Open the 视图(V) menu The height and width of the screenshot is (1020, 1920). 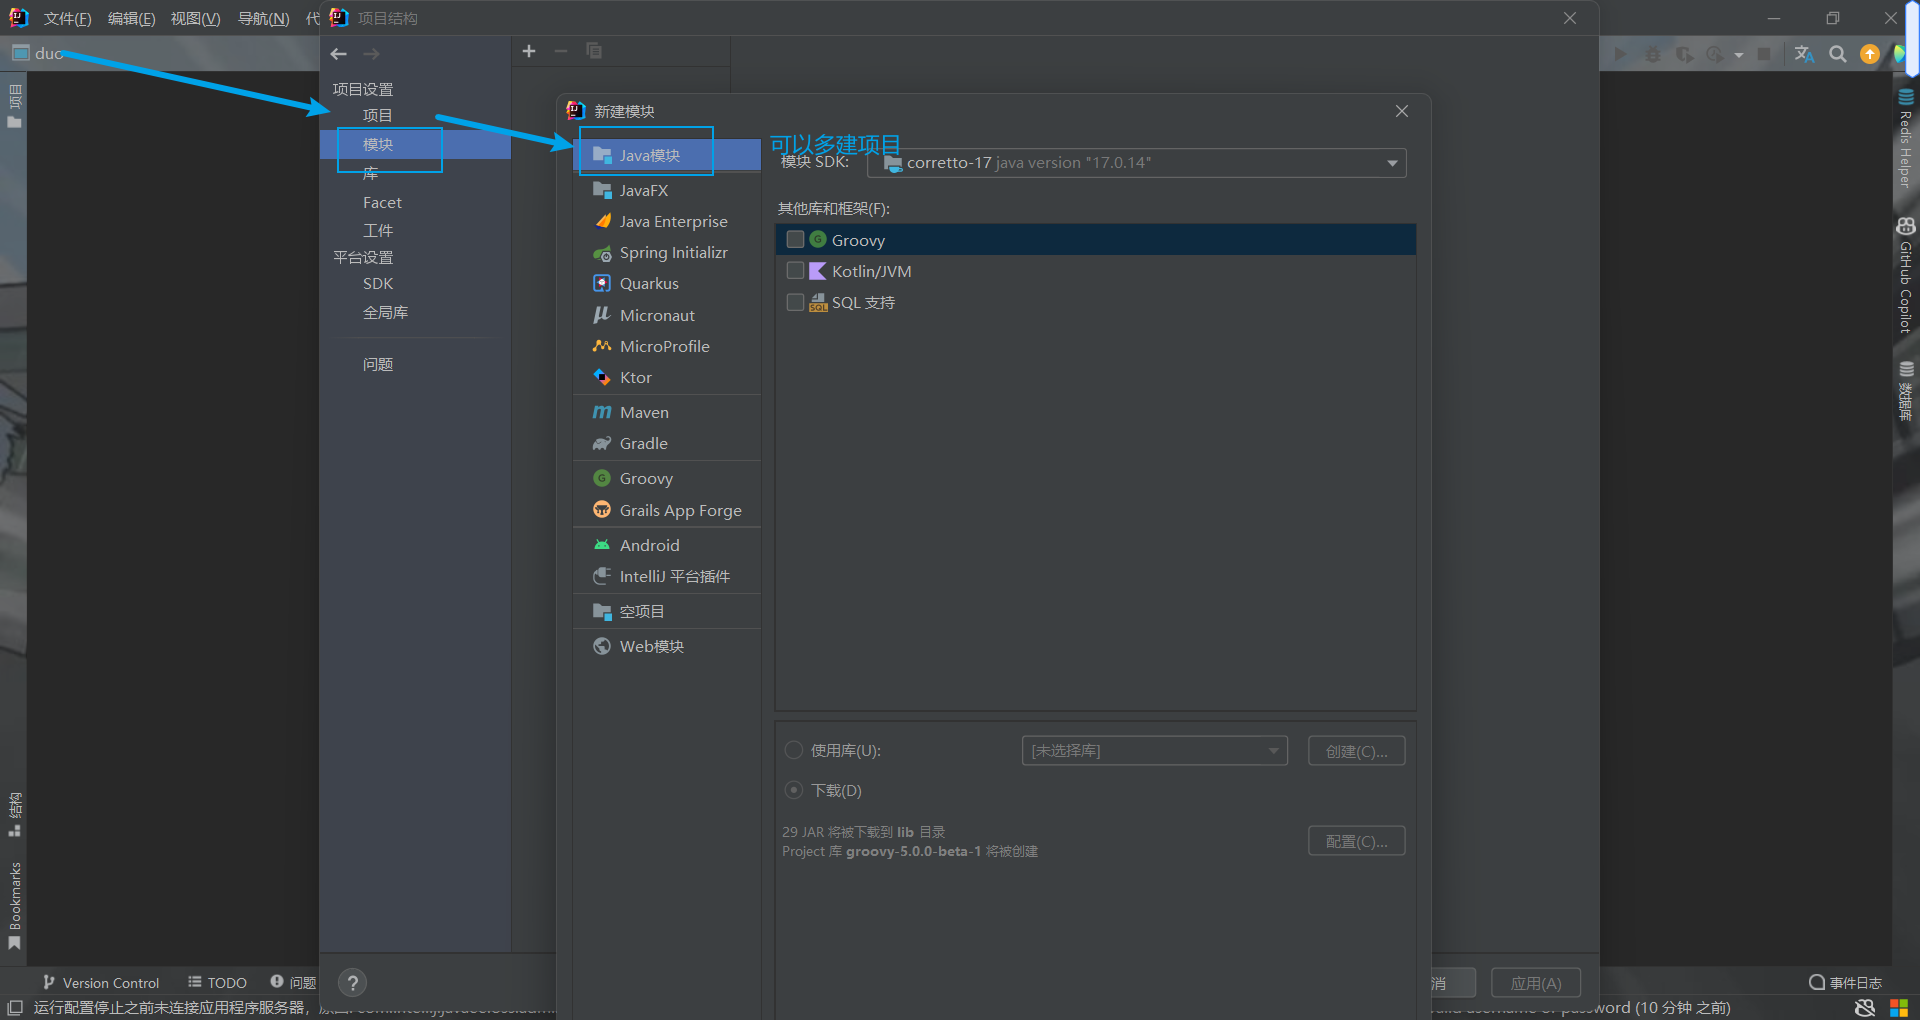coord(195,19)
